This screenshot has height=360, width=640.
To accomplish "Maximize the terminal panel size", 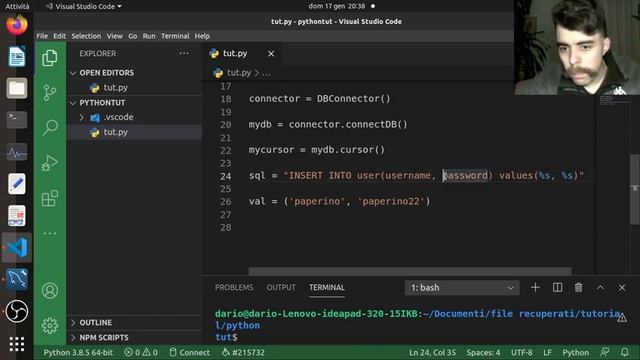I will pos(600,288).
